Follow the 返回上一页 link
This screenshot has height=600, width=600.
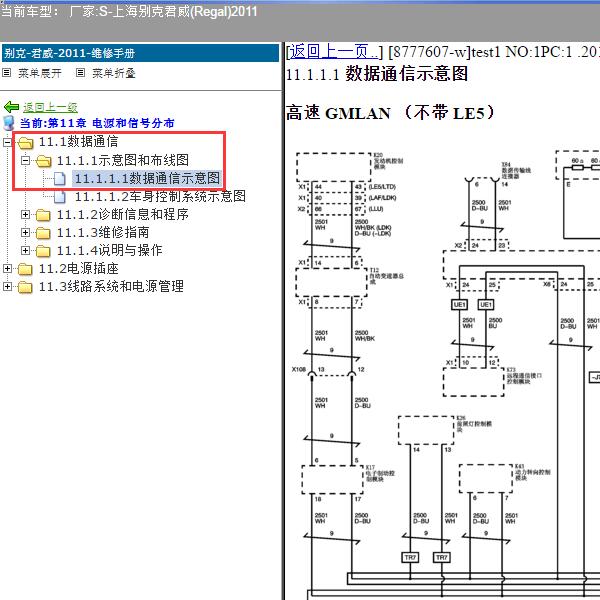point(334,52)
